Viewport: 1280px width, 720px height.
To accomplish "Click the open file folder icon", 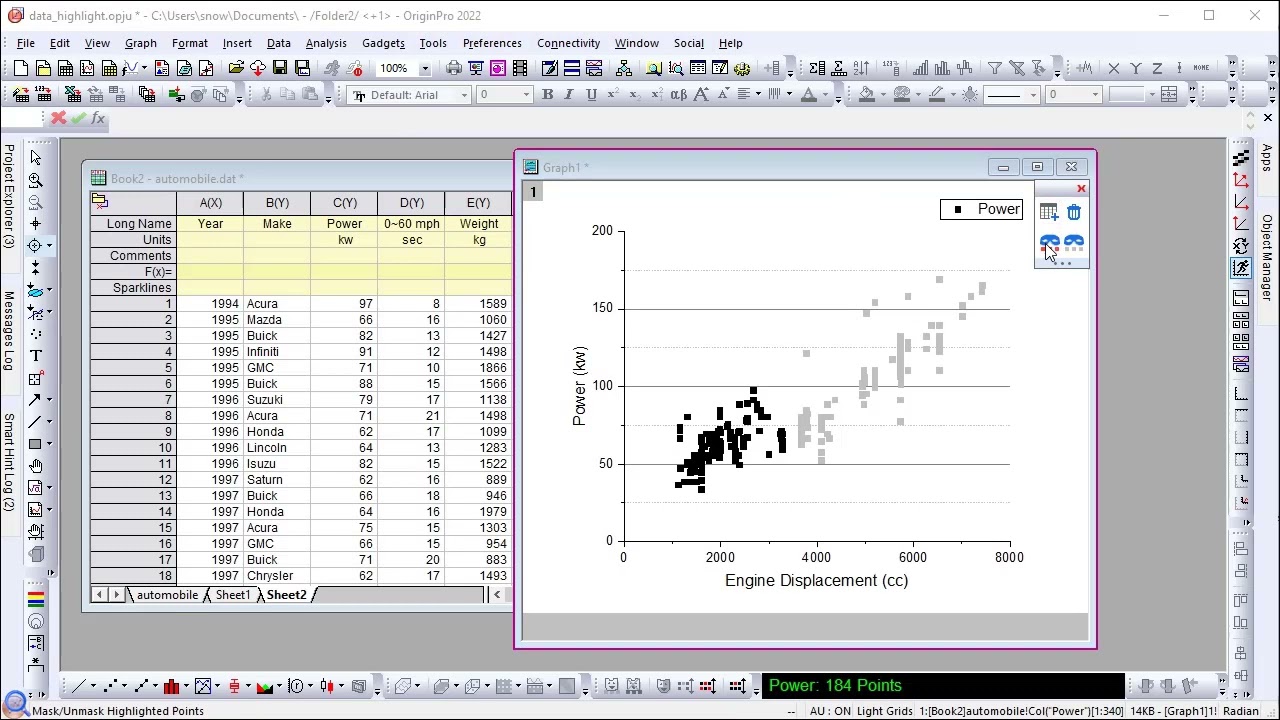I will pos(236,68).
